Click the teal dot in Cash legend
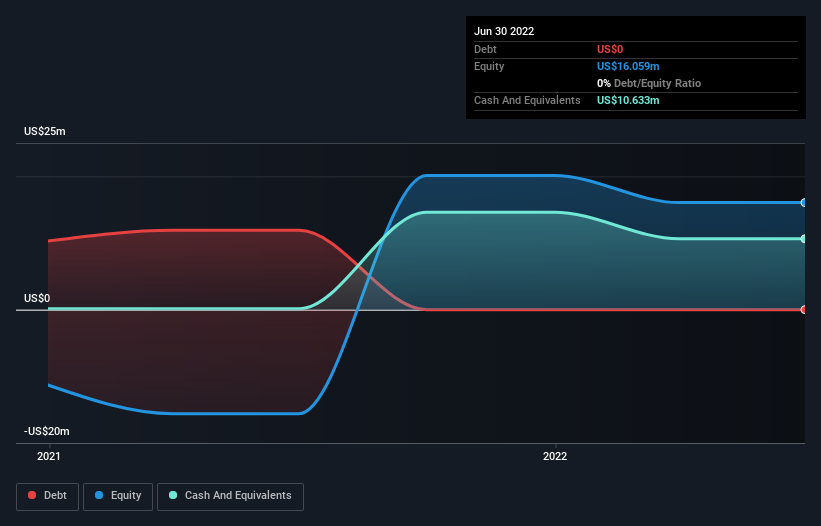The width and height of the screenshot is (821, 526). point(173,495)
